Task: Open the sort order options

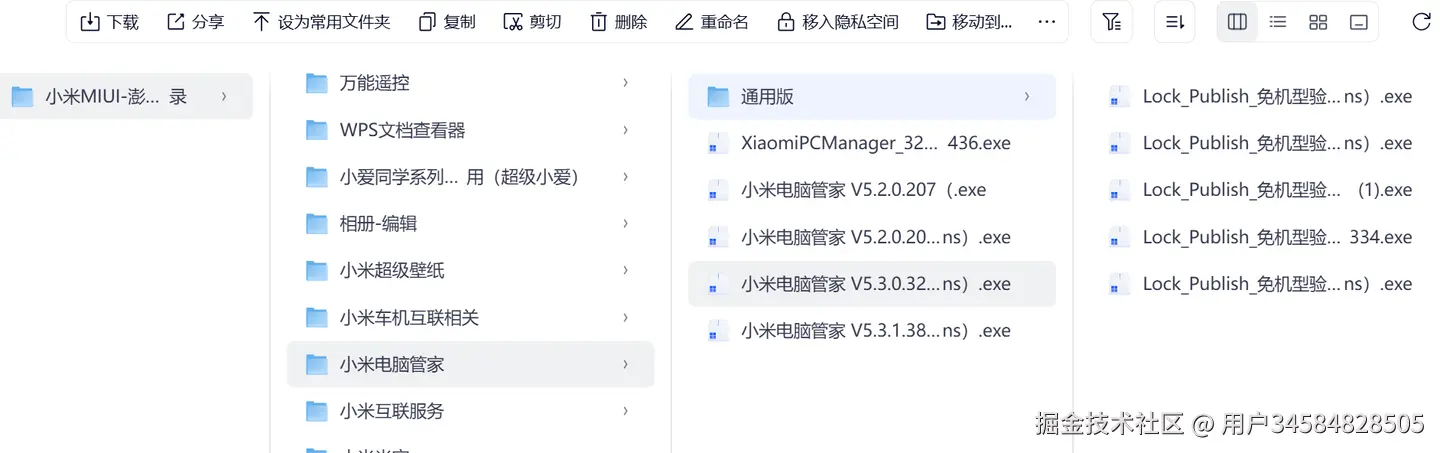Action: click(1175, 22)
